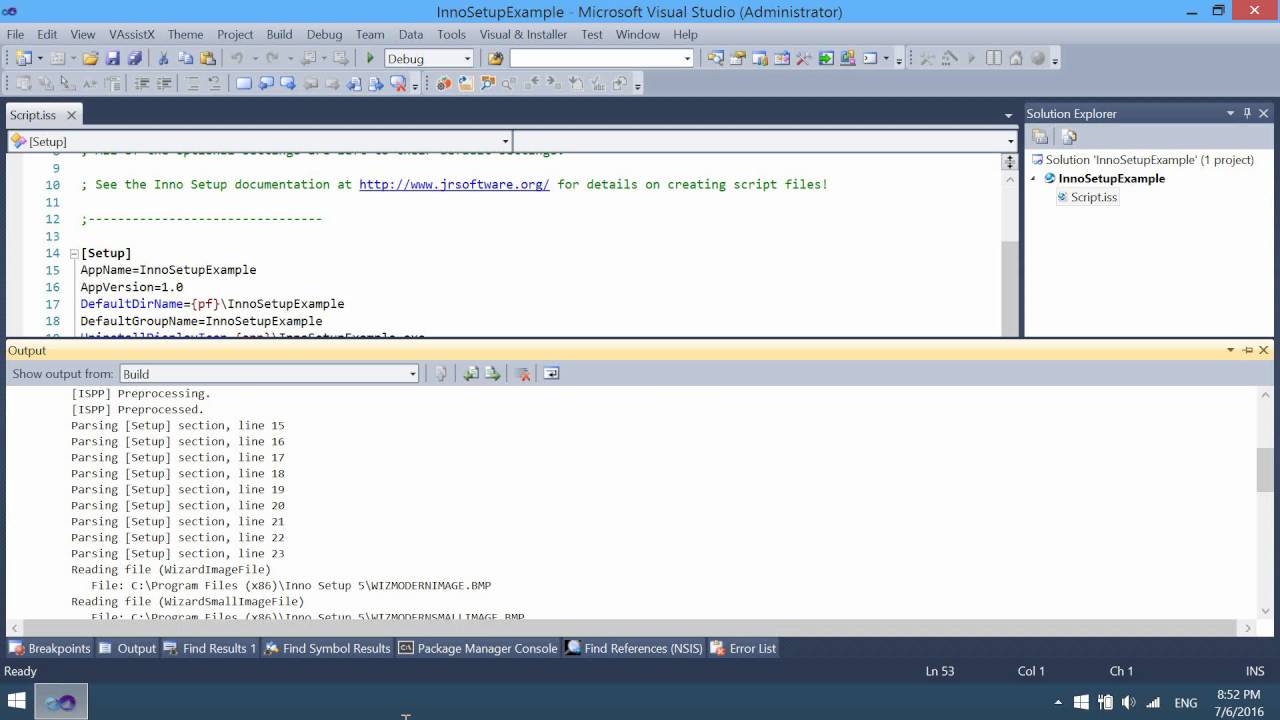The width and height of the screenshot is (1280, 720).
Task: Click ENG language indicator in tray
Action: click(x=1186, y=703)
